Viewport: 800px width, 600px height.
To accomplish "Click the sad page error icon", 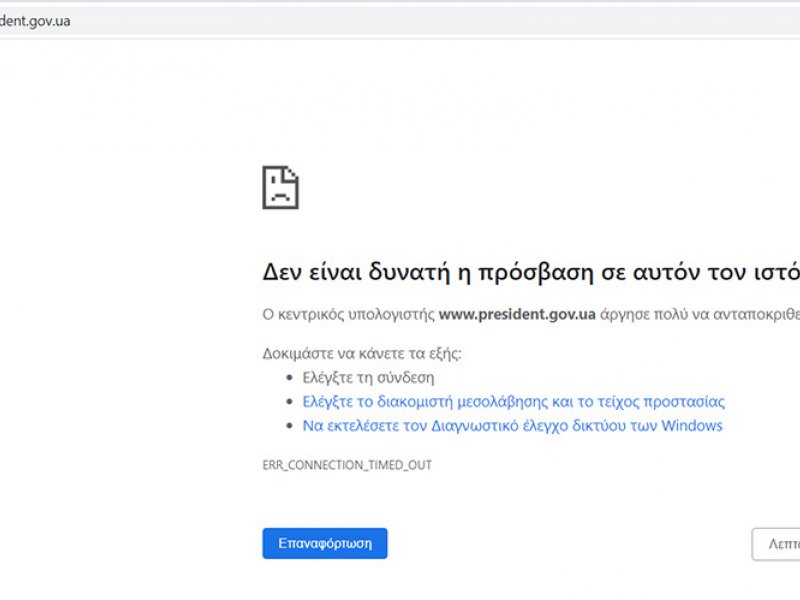I will pyautogui.click(x=280, y=187).
